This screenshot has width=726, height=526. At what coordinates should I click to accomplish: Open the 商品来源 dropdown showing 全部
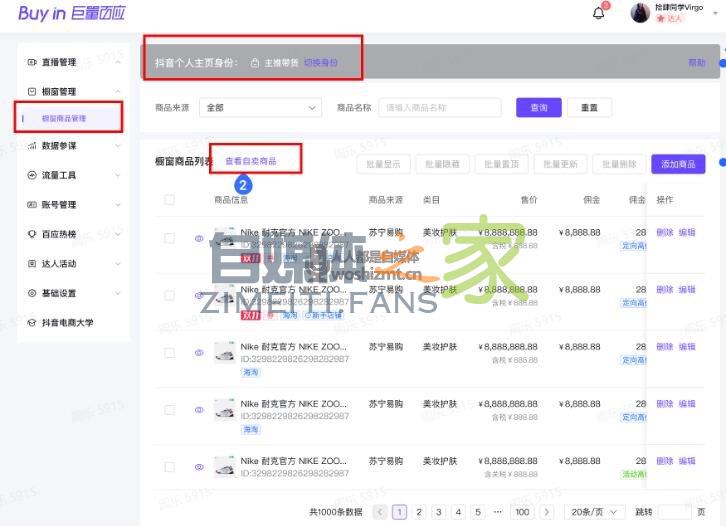[260, 108]
